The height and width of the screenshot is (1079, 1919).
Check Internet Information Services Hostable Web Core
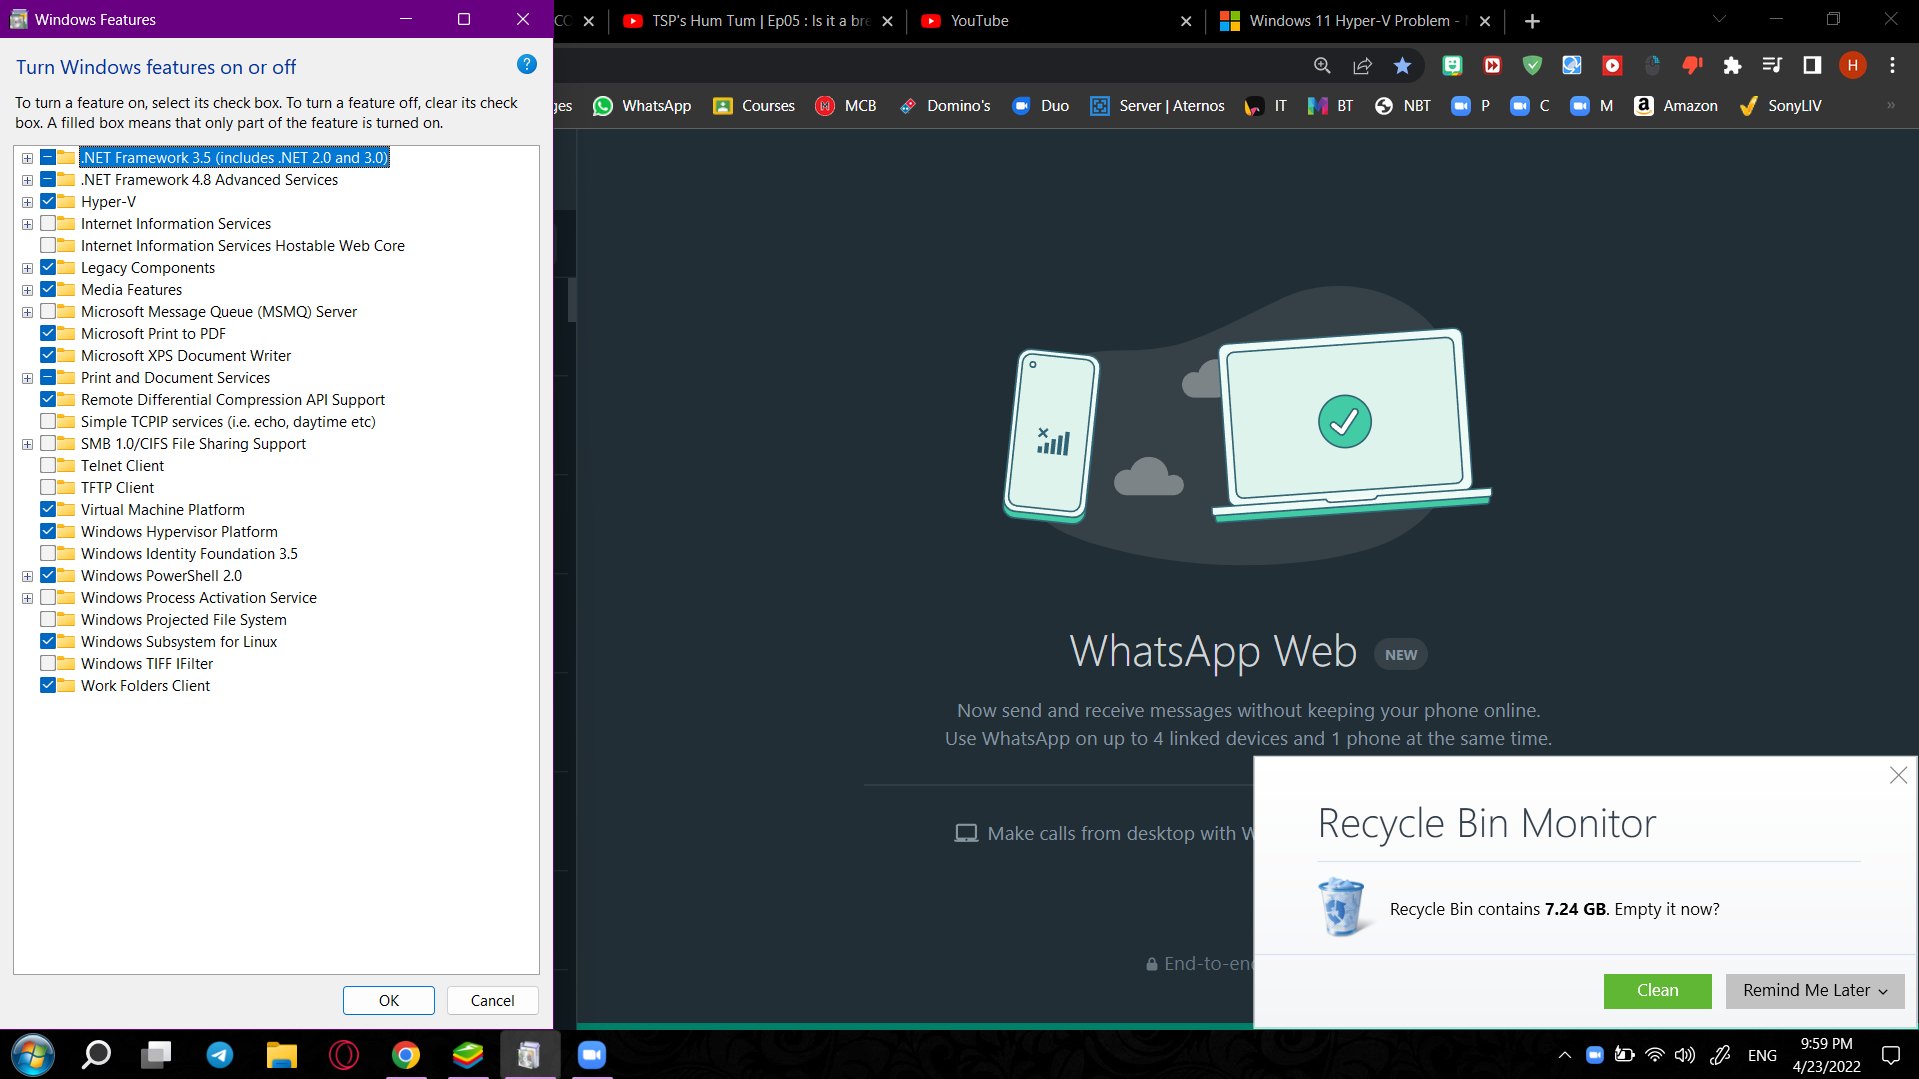pos(48,245)
